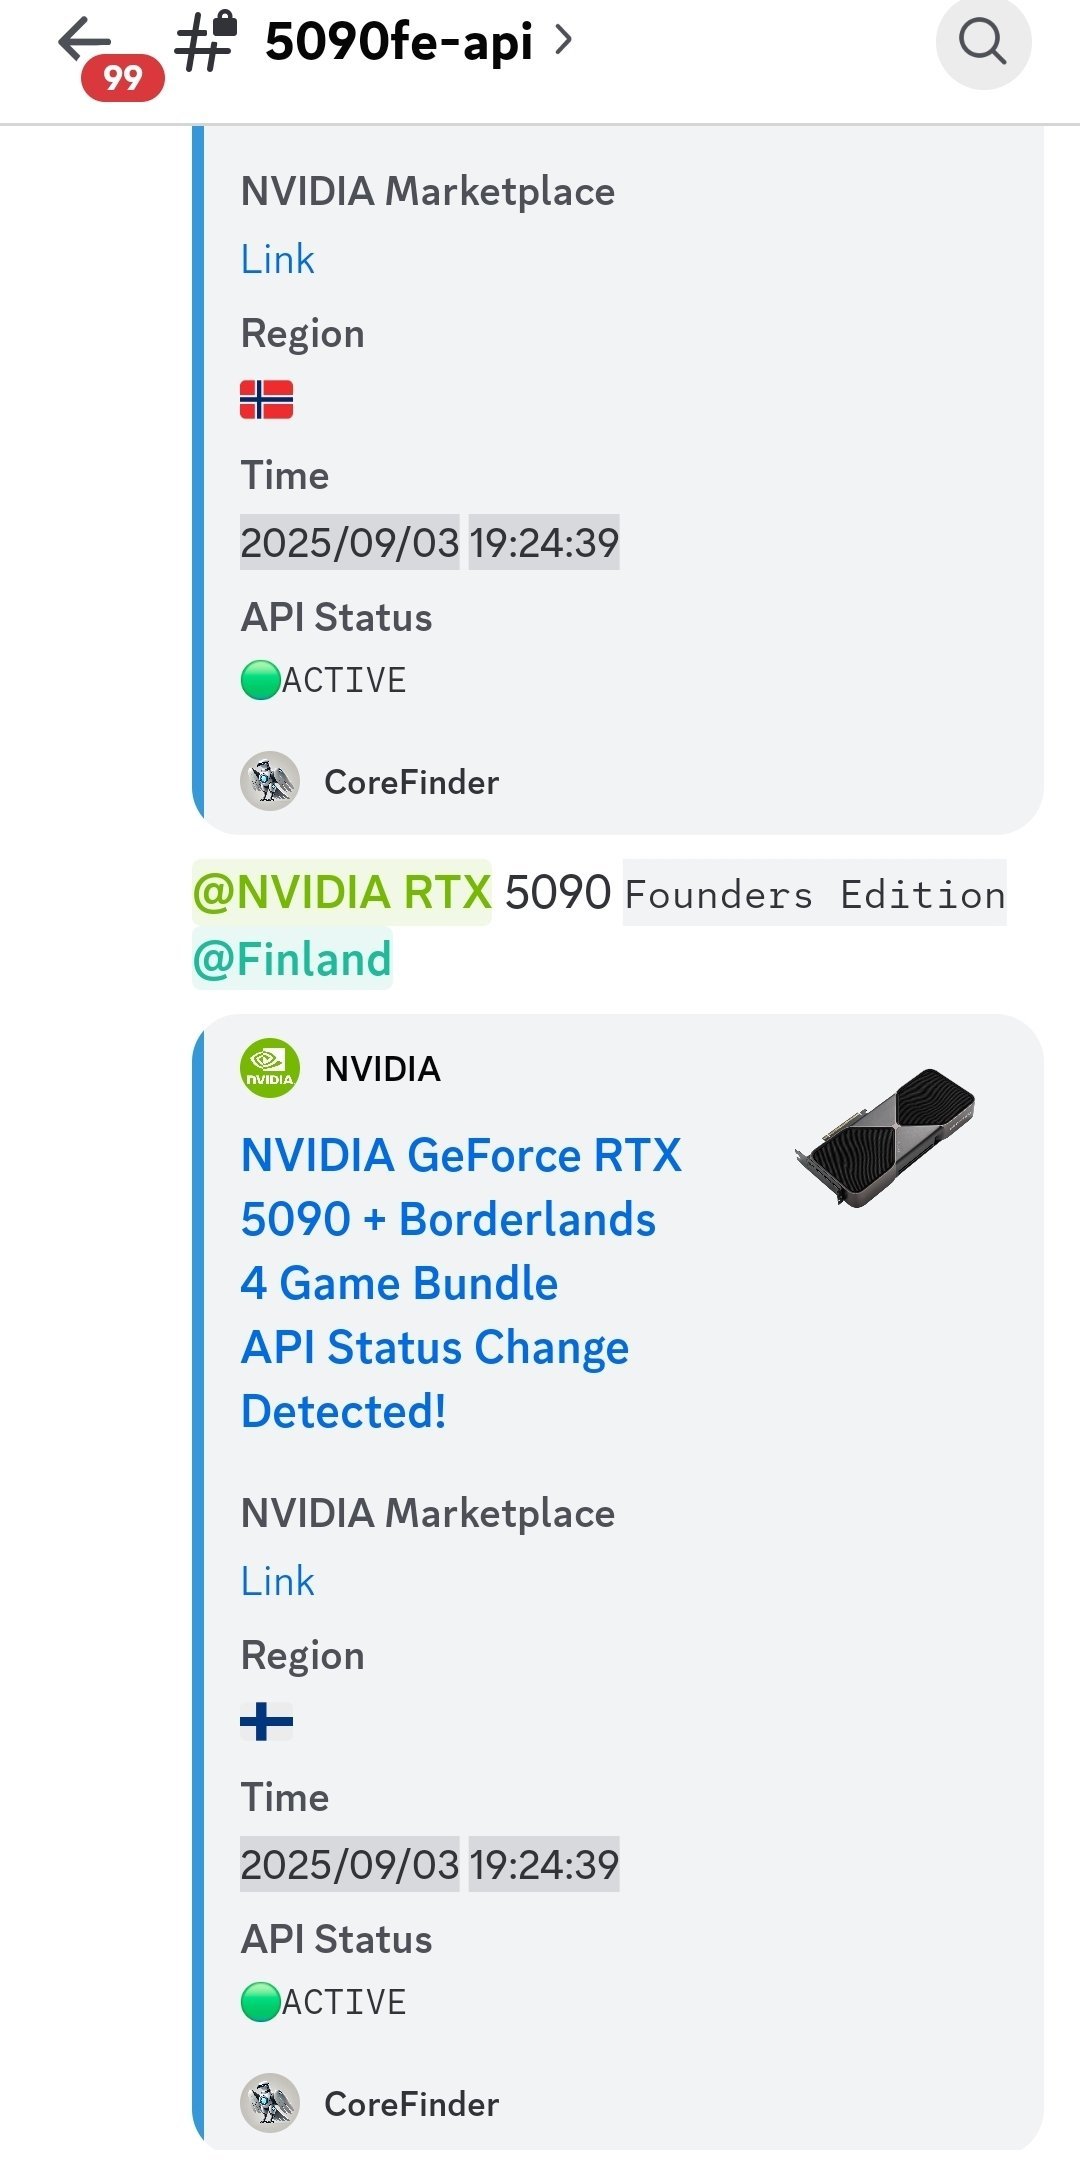Screen dimensions: 1080x2161
Task: Enlarge the RTX 5090 graphics card thumbnail
Action: (x=885, y=1137)
